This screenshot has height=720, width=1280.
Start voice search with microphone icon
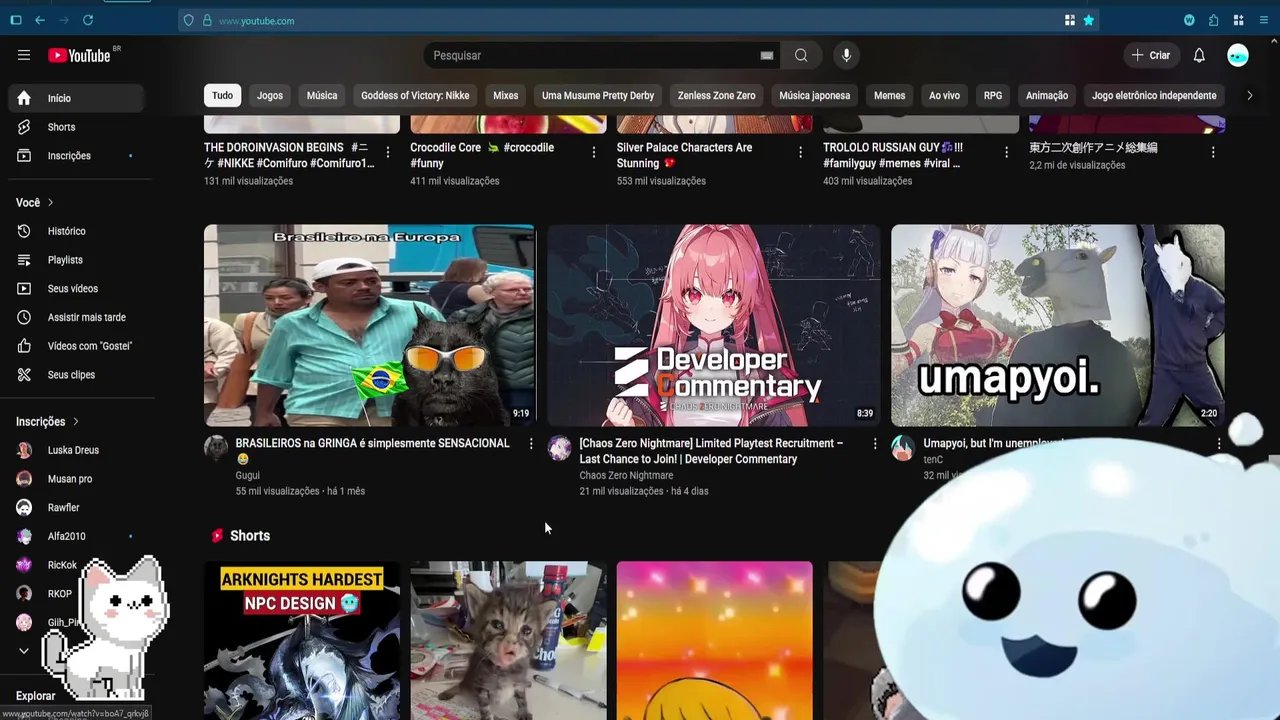point(846,55)
